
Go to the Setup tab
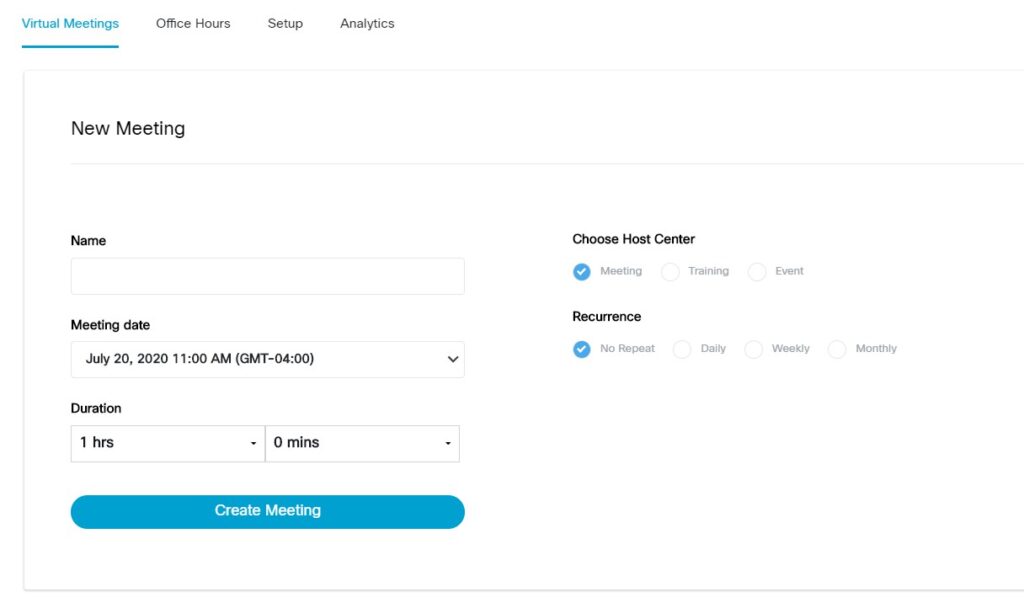point(285,23)
